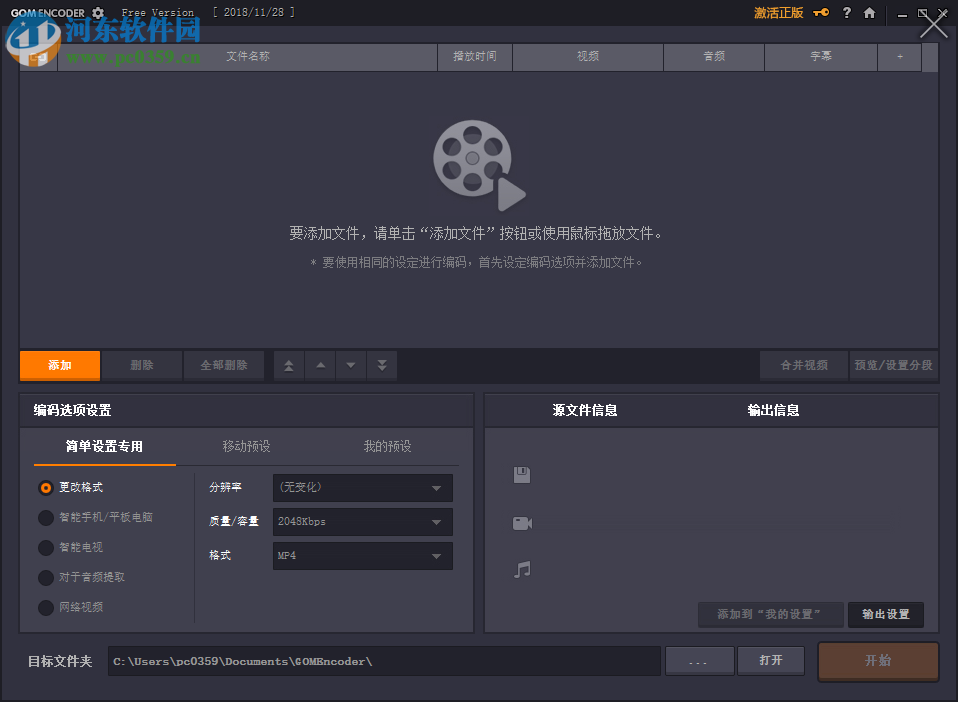Open GOM Encoder settings gear icon
Screen dimensions: 958x702
click(97, 12)
